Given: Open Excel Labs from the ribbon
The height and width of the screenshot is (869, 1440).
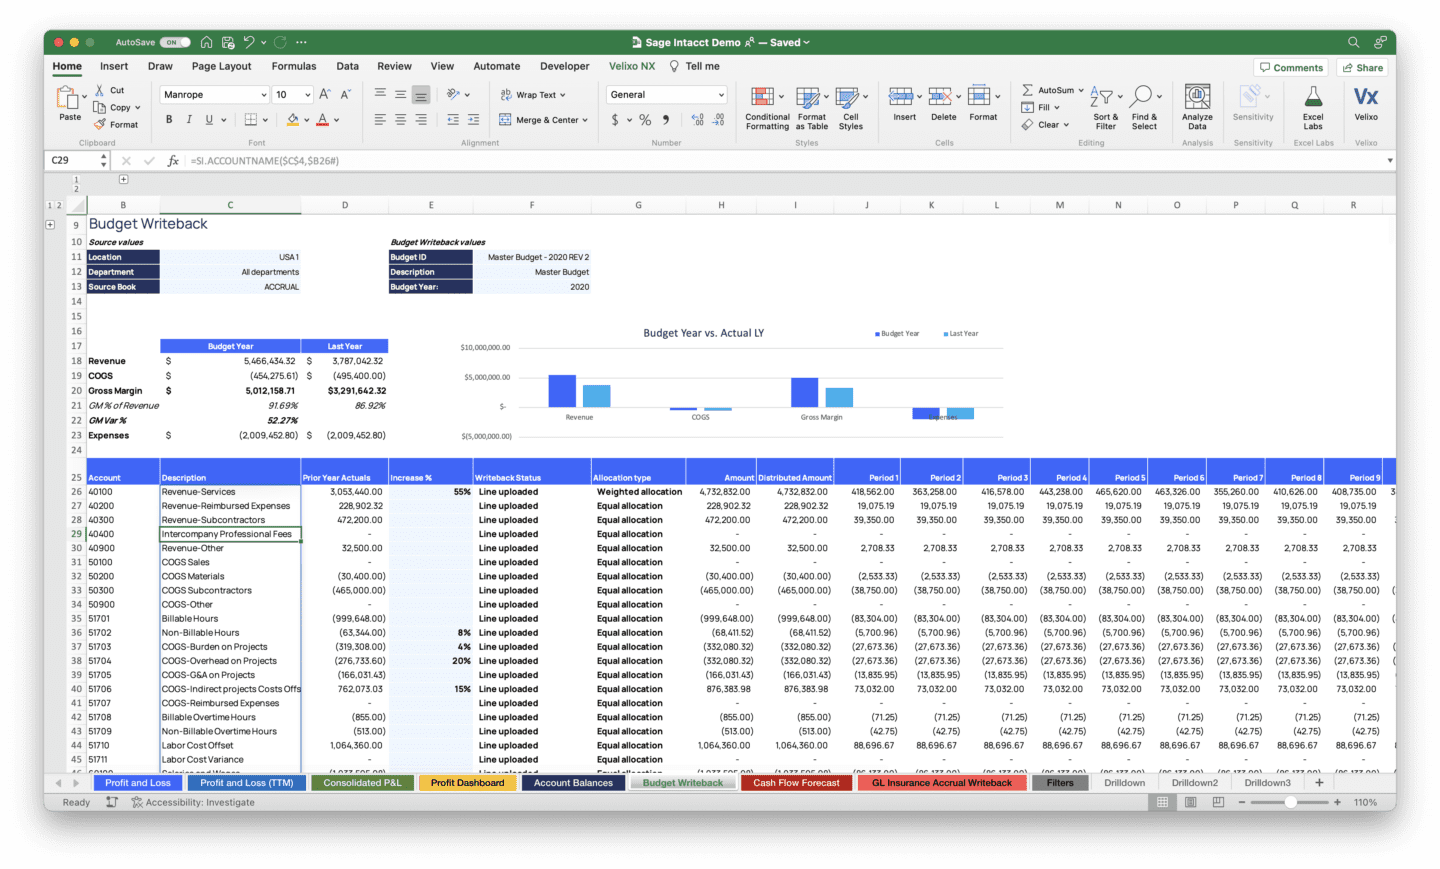Looking at the screenshot, I should pyautogui.click(x=1313, y=103).
